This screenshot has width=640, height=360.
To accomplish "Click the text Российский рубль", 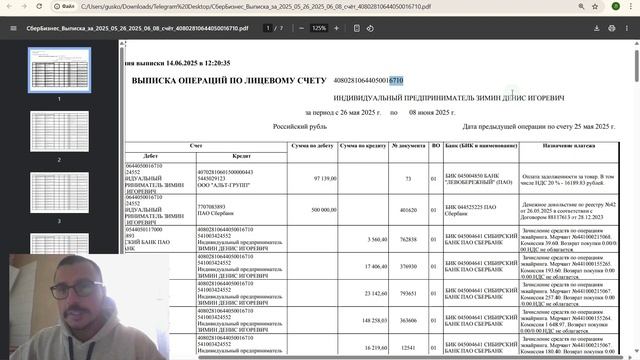I will coord(300,127).
